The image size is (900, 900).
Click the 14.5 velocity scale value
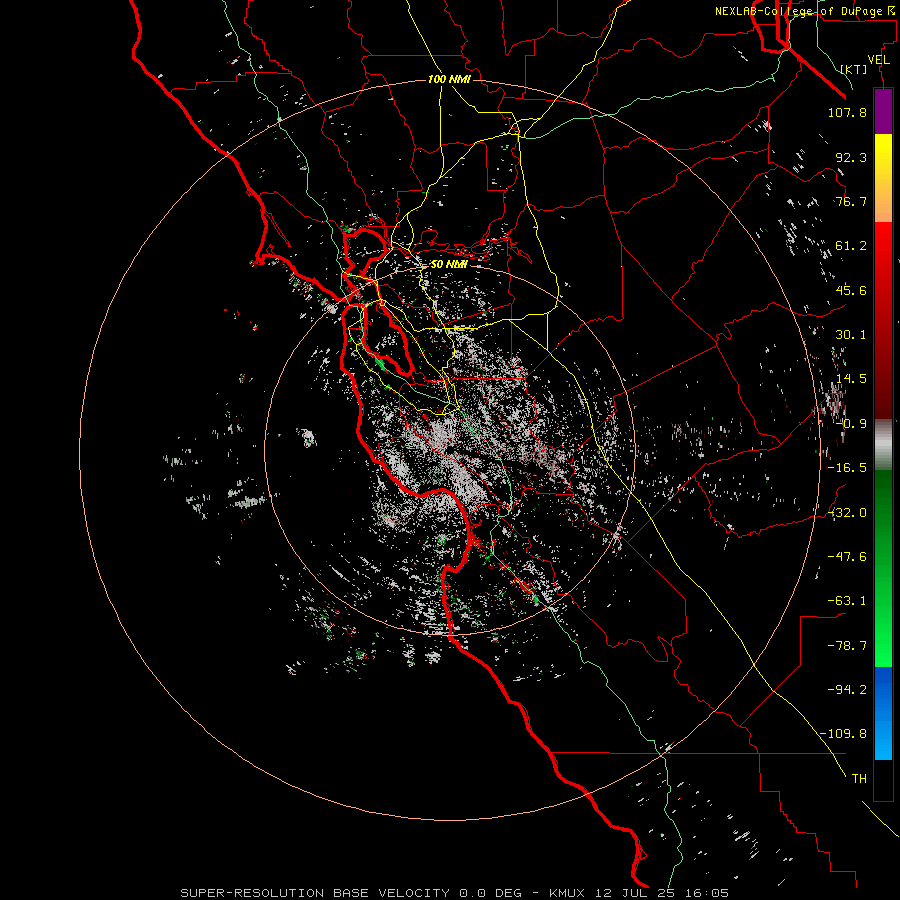pos(851,379)
